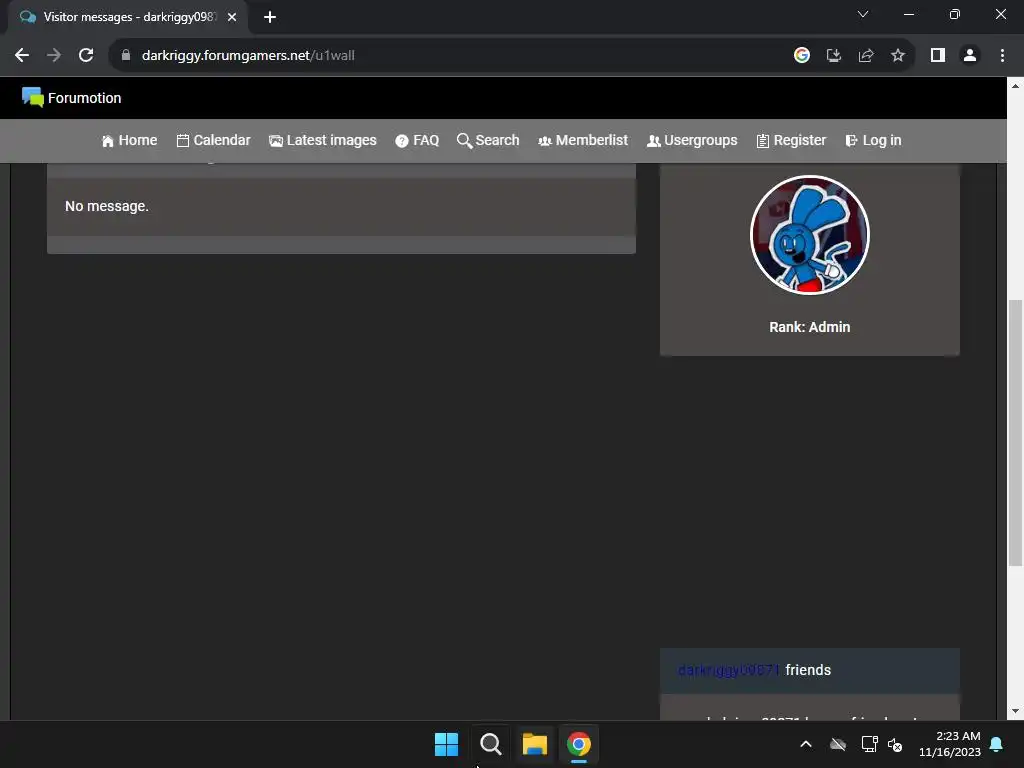Bookmark this page with star icon
The height and width of the screenshot is (768, 1024).
click(x=898, y=56)
